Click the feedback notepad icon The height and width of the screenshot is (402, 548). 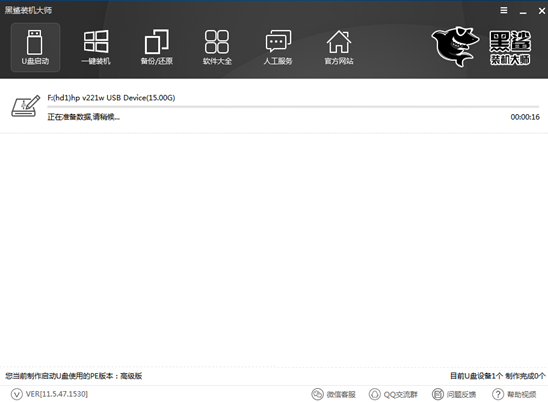pyautogui.click(x=438, y=394)
